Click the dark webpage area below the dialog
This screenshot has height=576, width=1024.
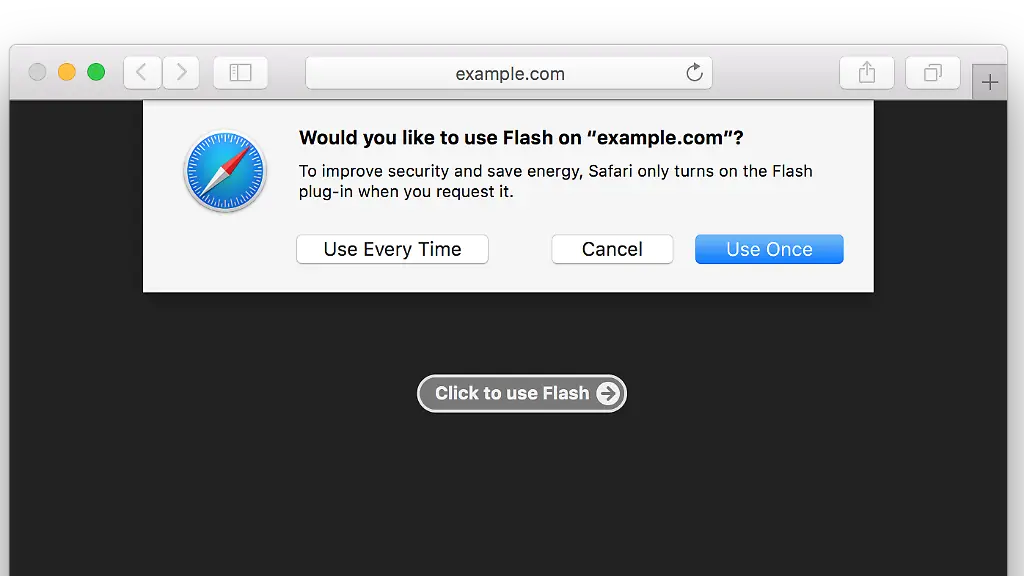click(x=510, y=480)
